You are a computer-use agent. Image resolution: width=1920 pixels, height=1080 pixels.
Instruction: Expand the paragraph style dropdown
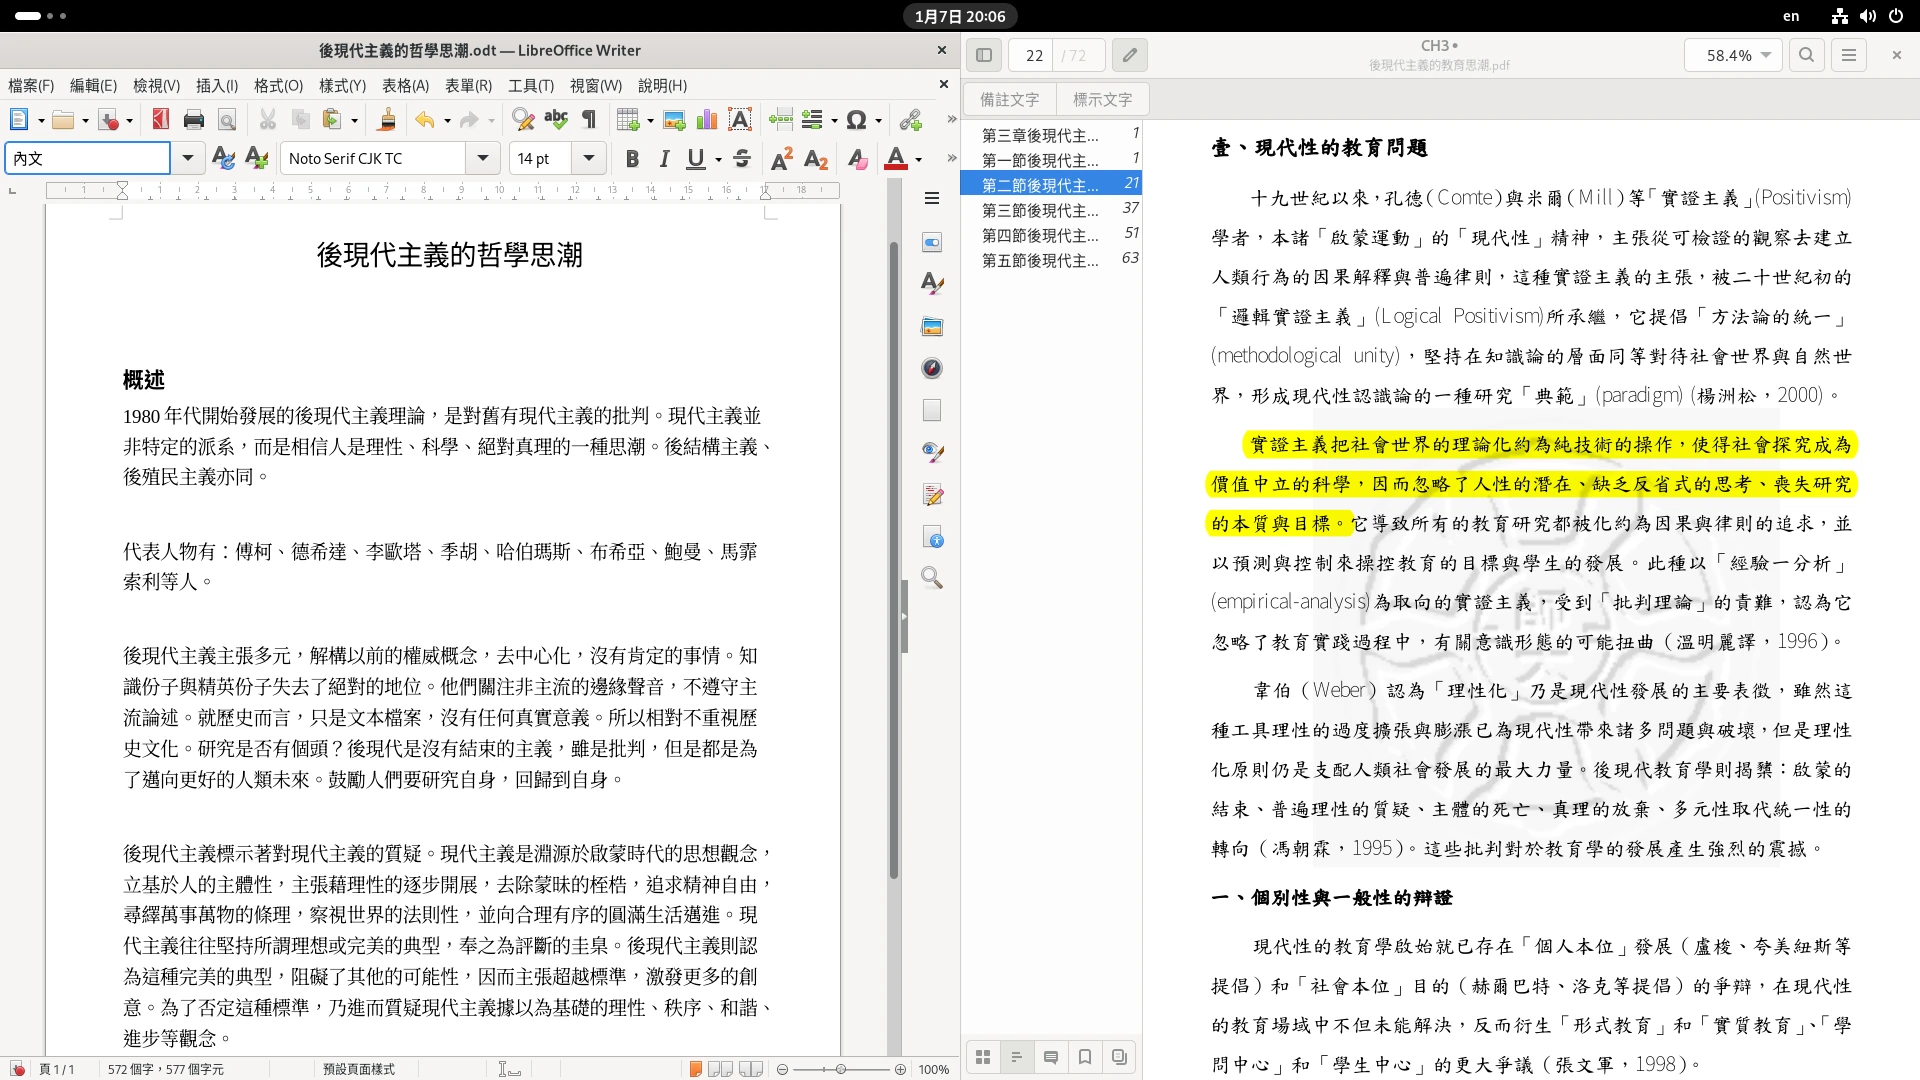click(187, 158)
